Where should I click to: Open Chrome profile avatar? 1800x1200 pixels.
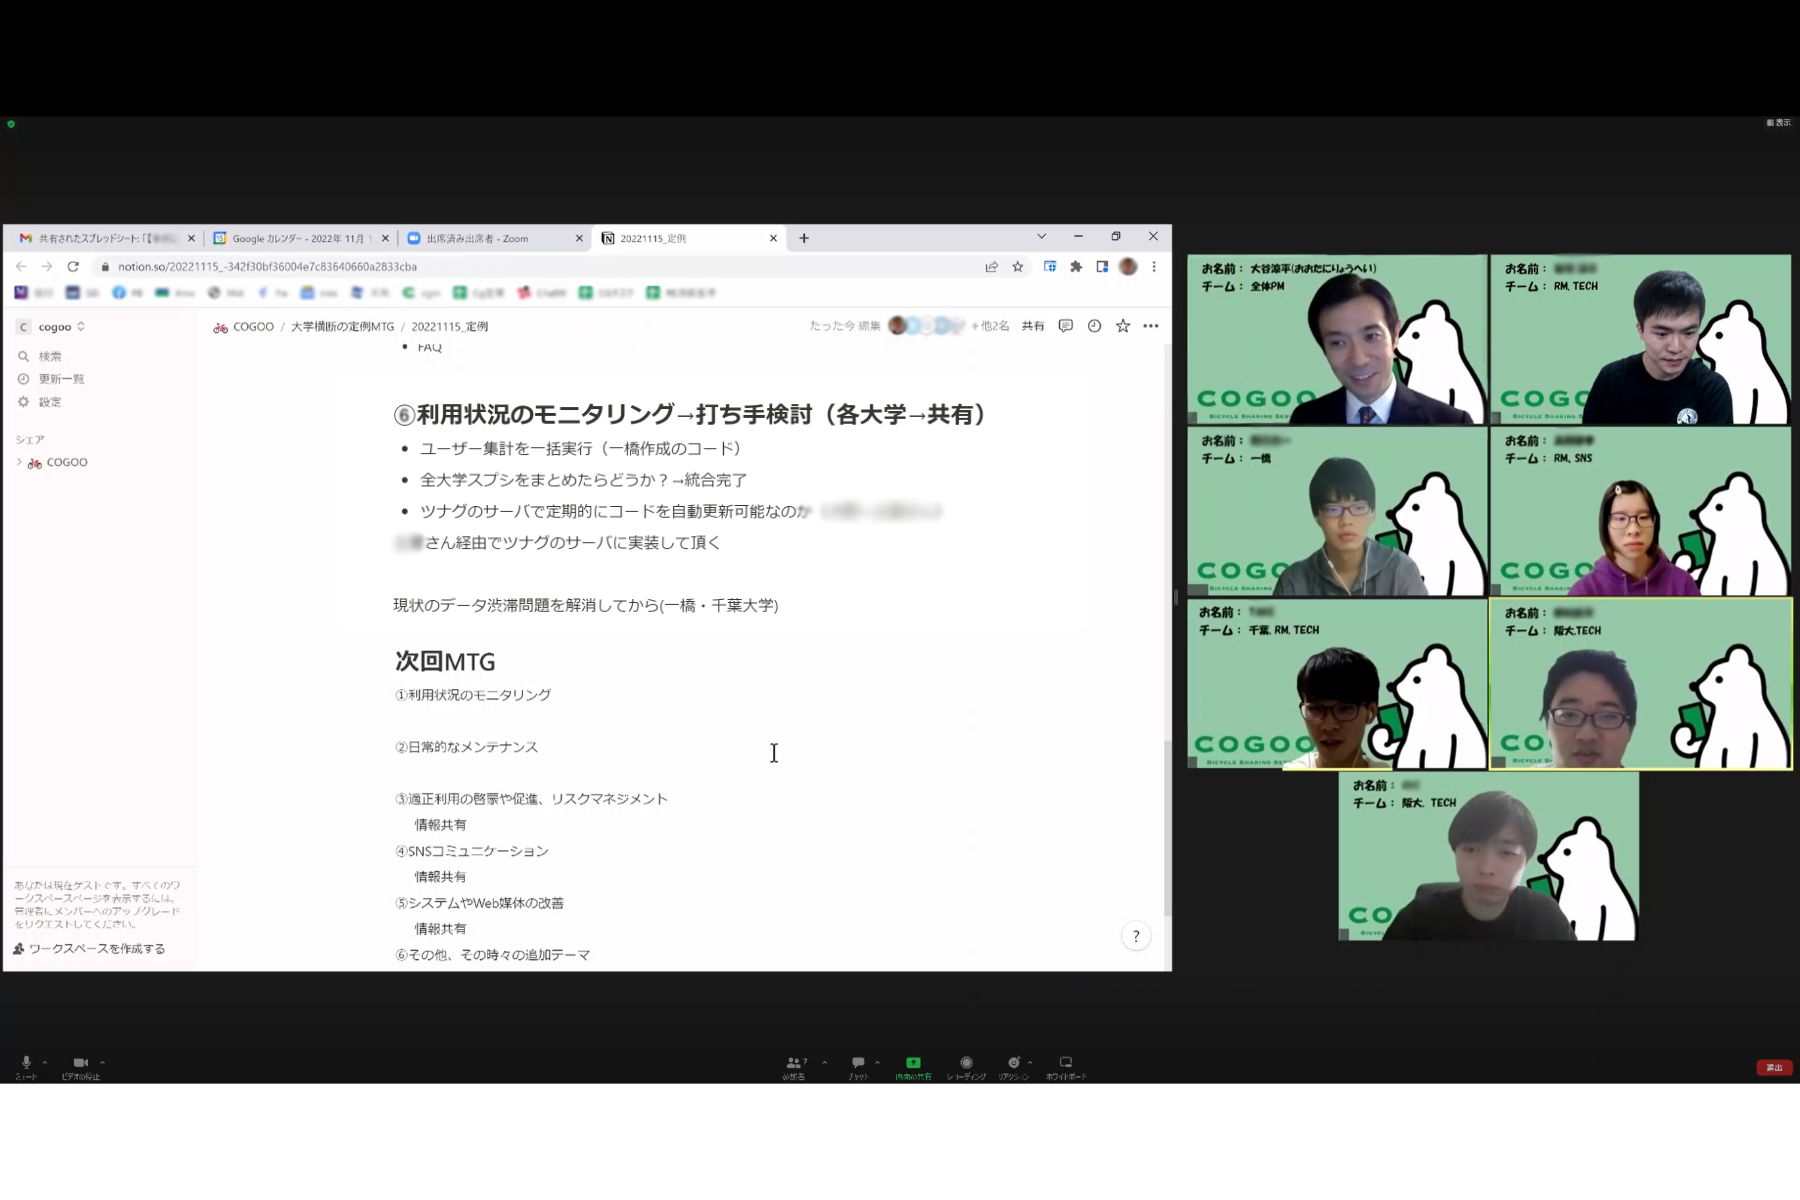[1128, 267]
